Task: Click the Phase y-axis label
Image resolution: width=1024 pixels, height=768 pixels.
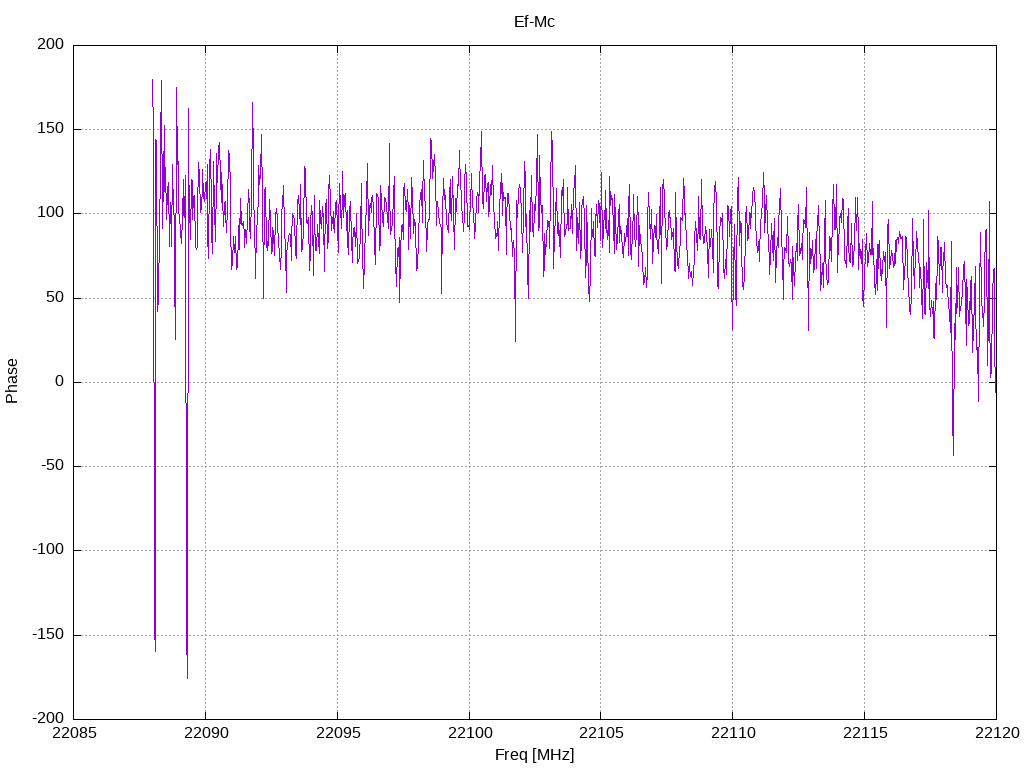Action: [x=12, y=381]
